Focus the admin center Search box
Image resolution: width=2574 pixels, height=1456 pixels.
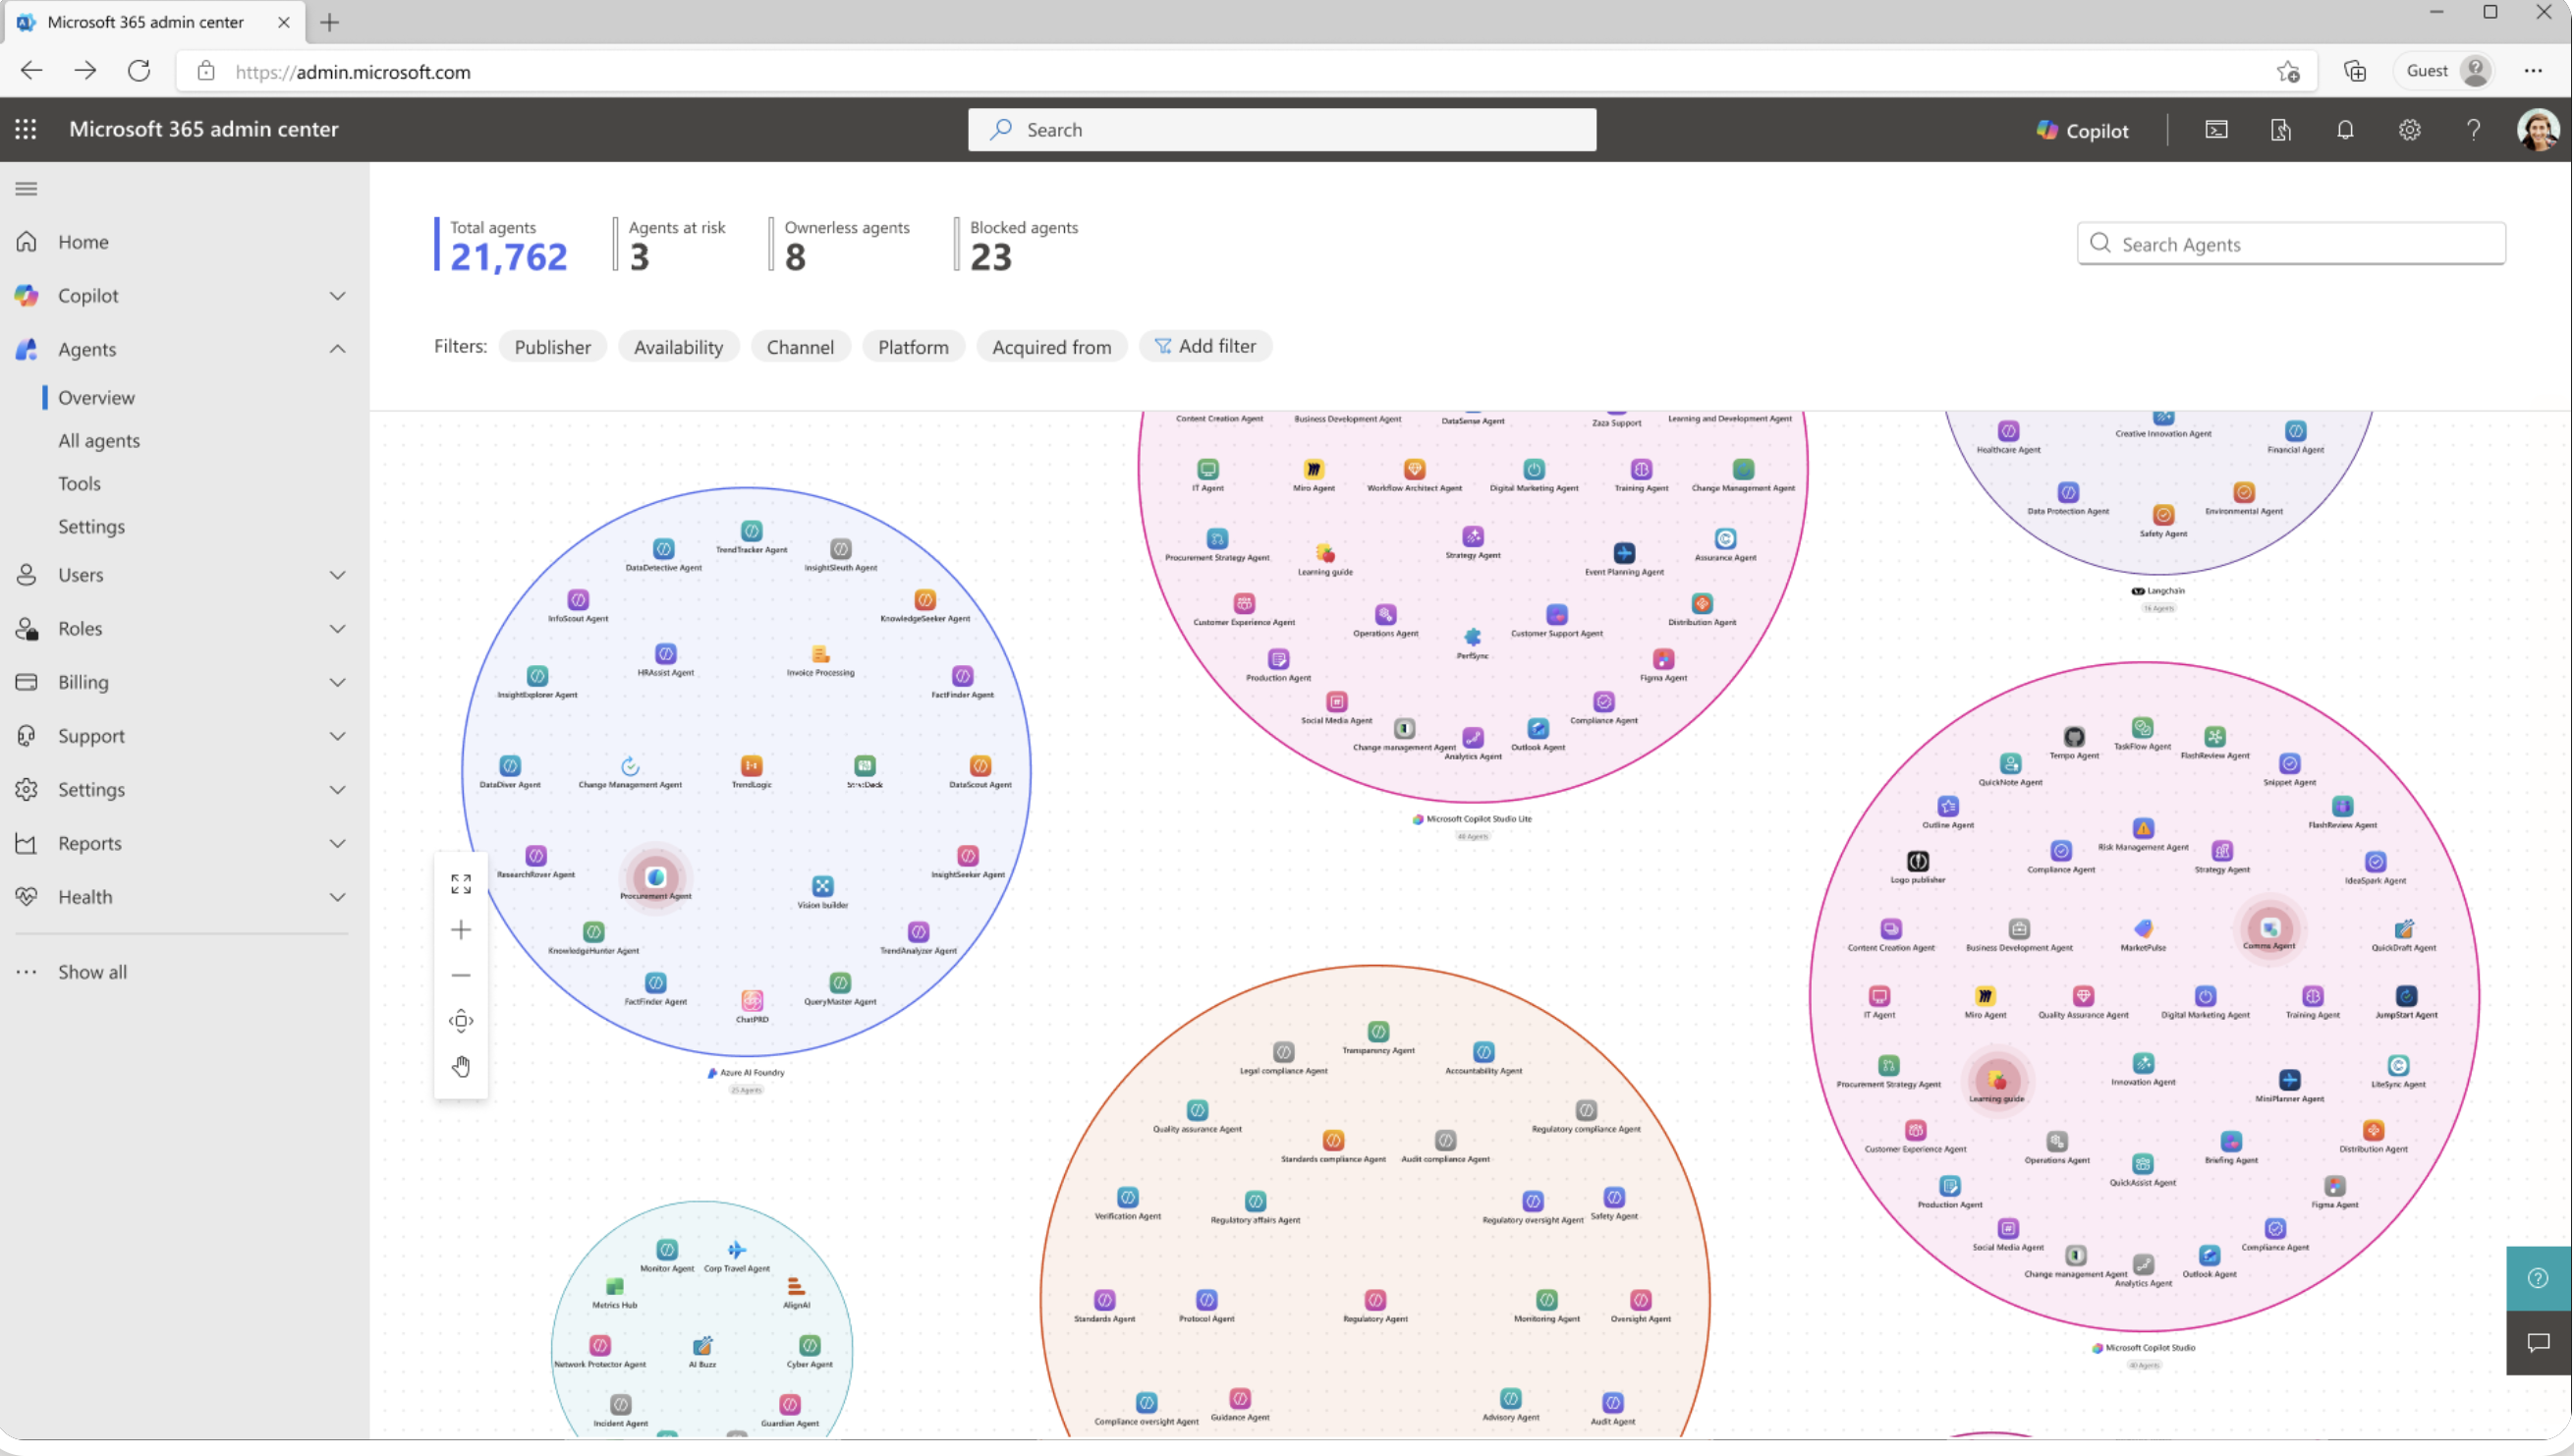pos(1282,130)
